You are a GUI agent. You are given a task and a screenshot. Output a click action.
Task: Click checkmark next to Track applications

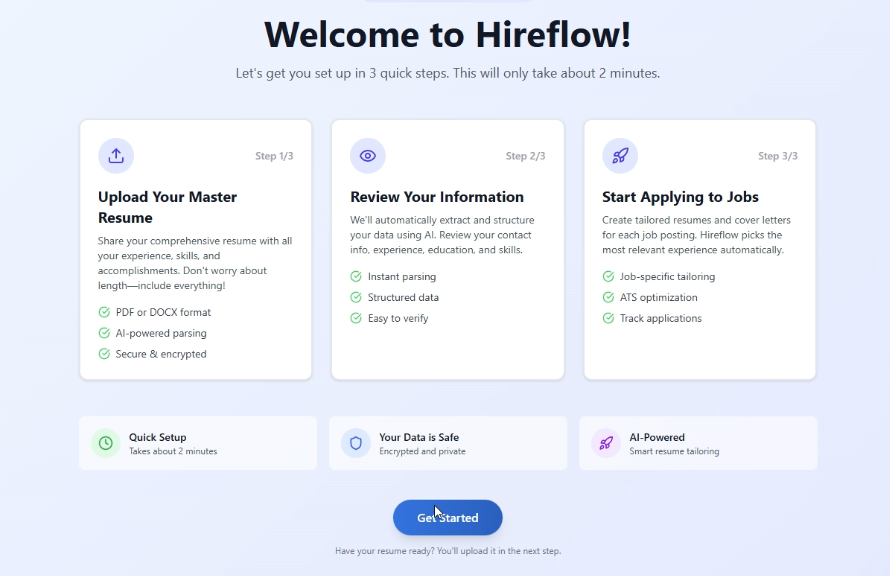point(608,318)
